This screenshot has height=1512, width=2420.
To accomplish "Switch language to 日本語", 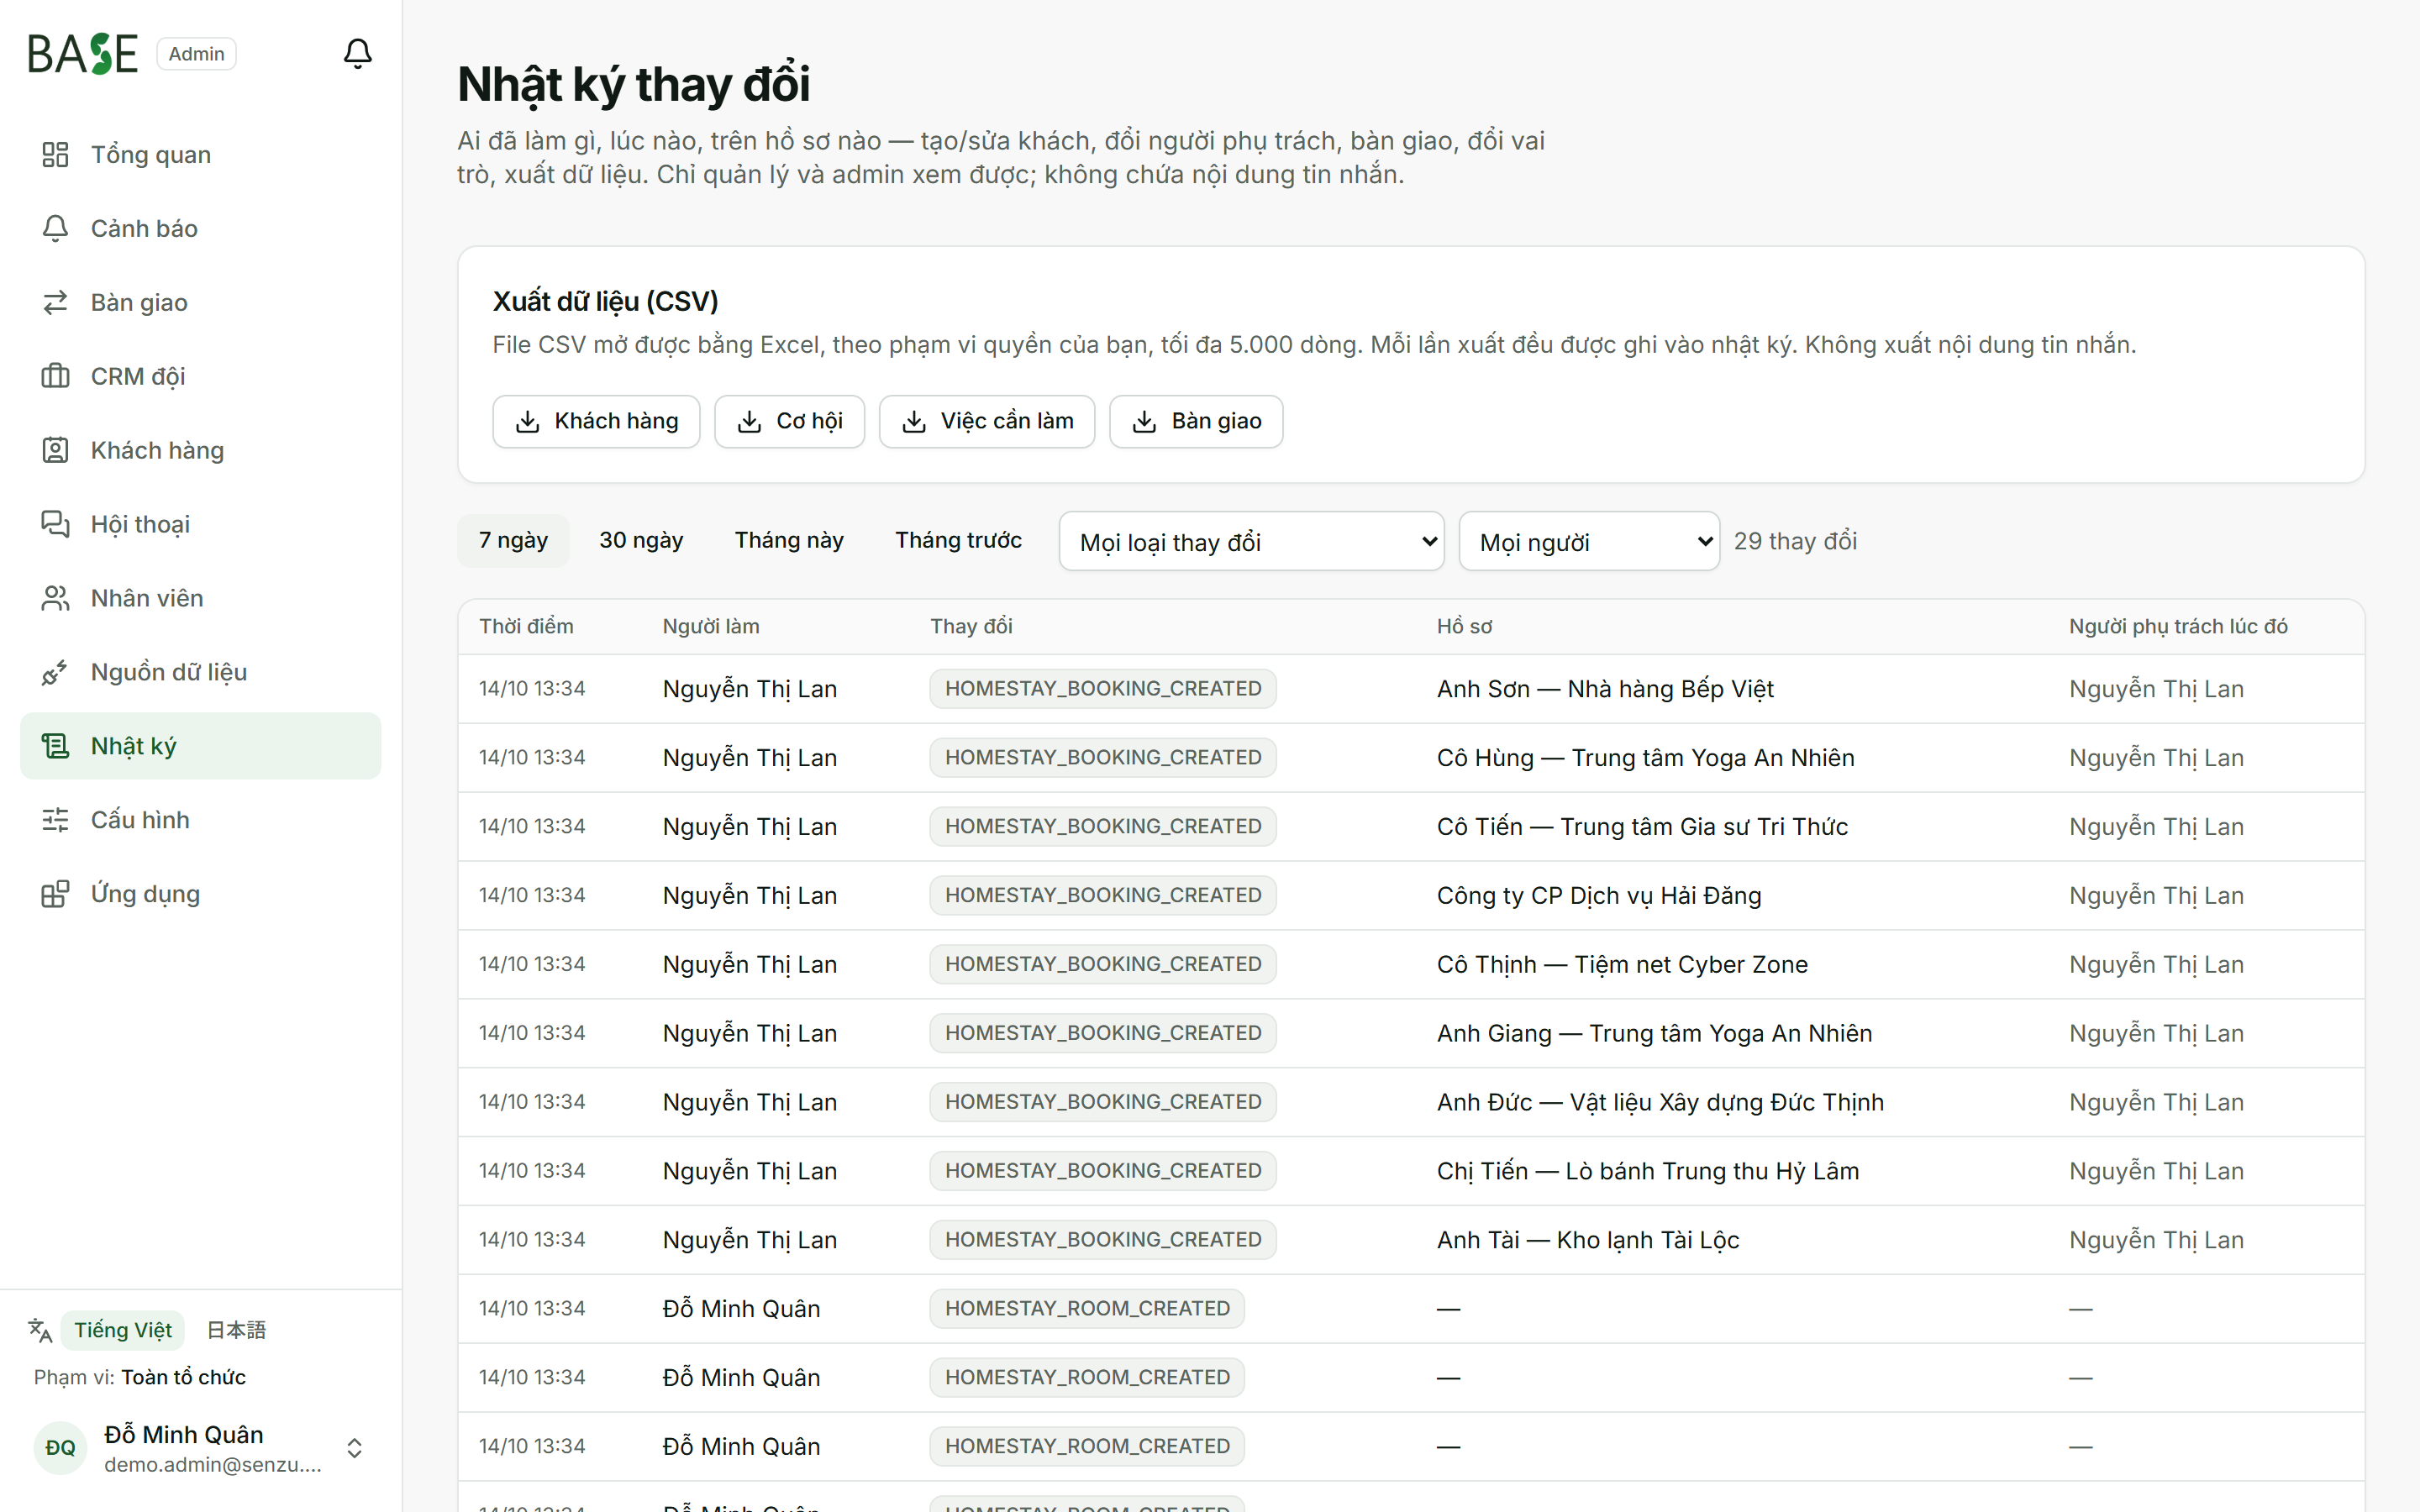I will (236, 1330).
